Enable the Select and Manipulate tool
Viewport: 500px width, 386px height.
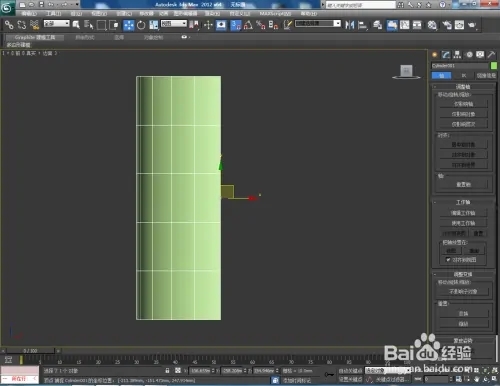click(x=208, y=25)
